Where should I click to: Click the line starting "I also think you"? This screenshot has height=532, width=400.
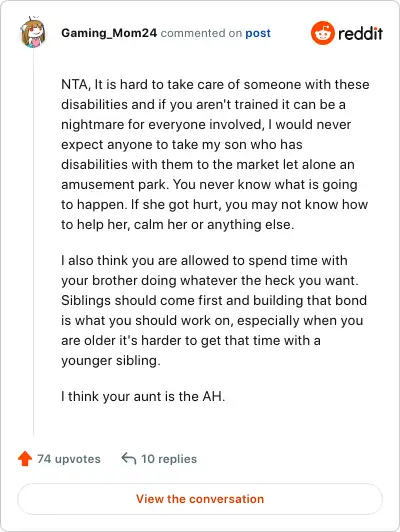coord(204,261)
